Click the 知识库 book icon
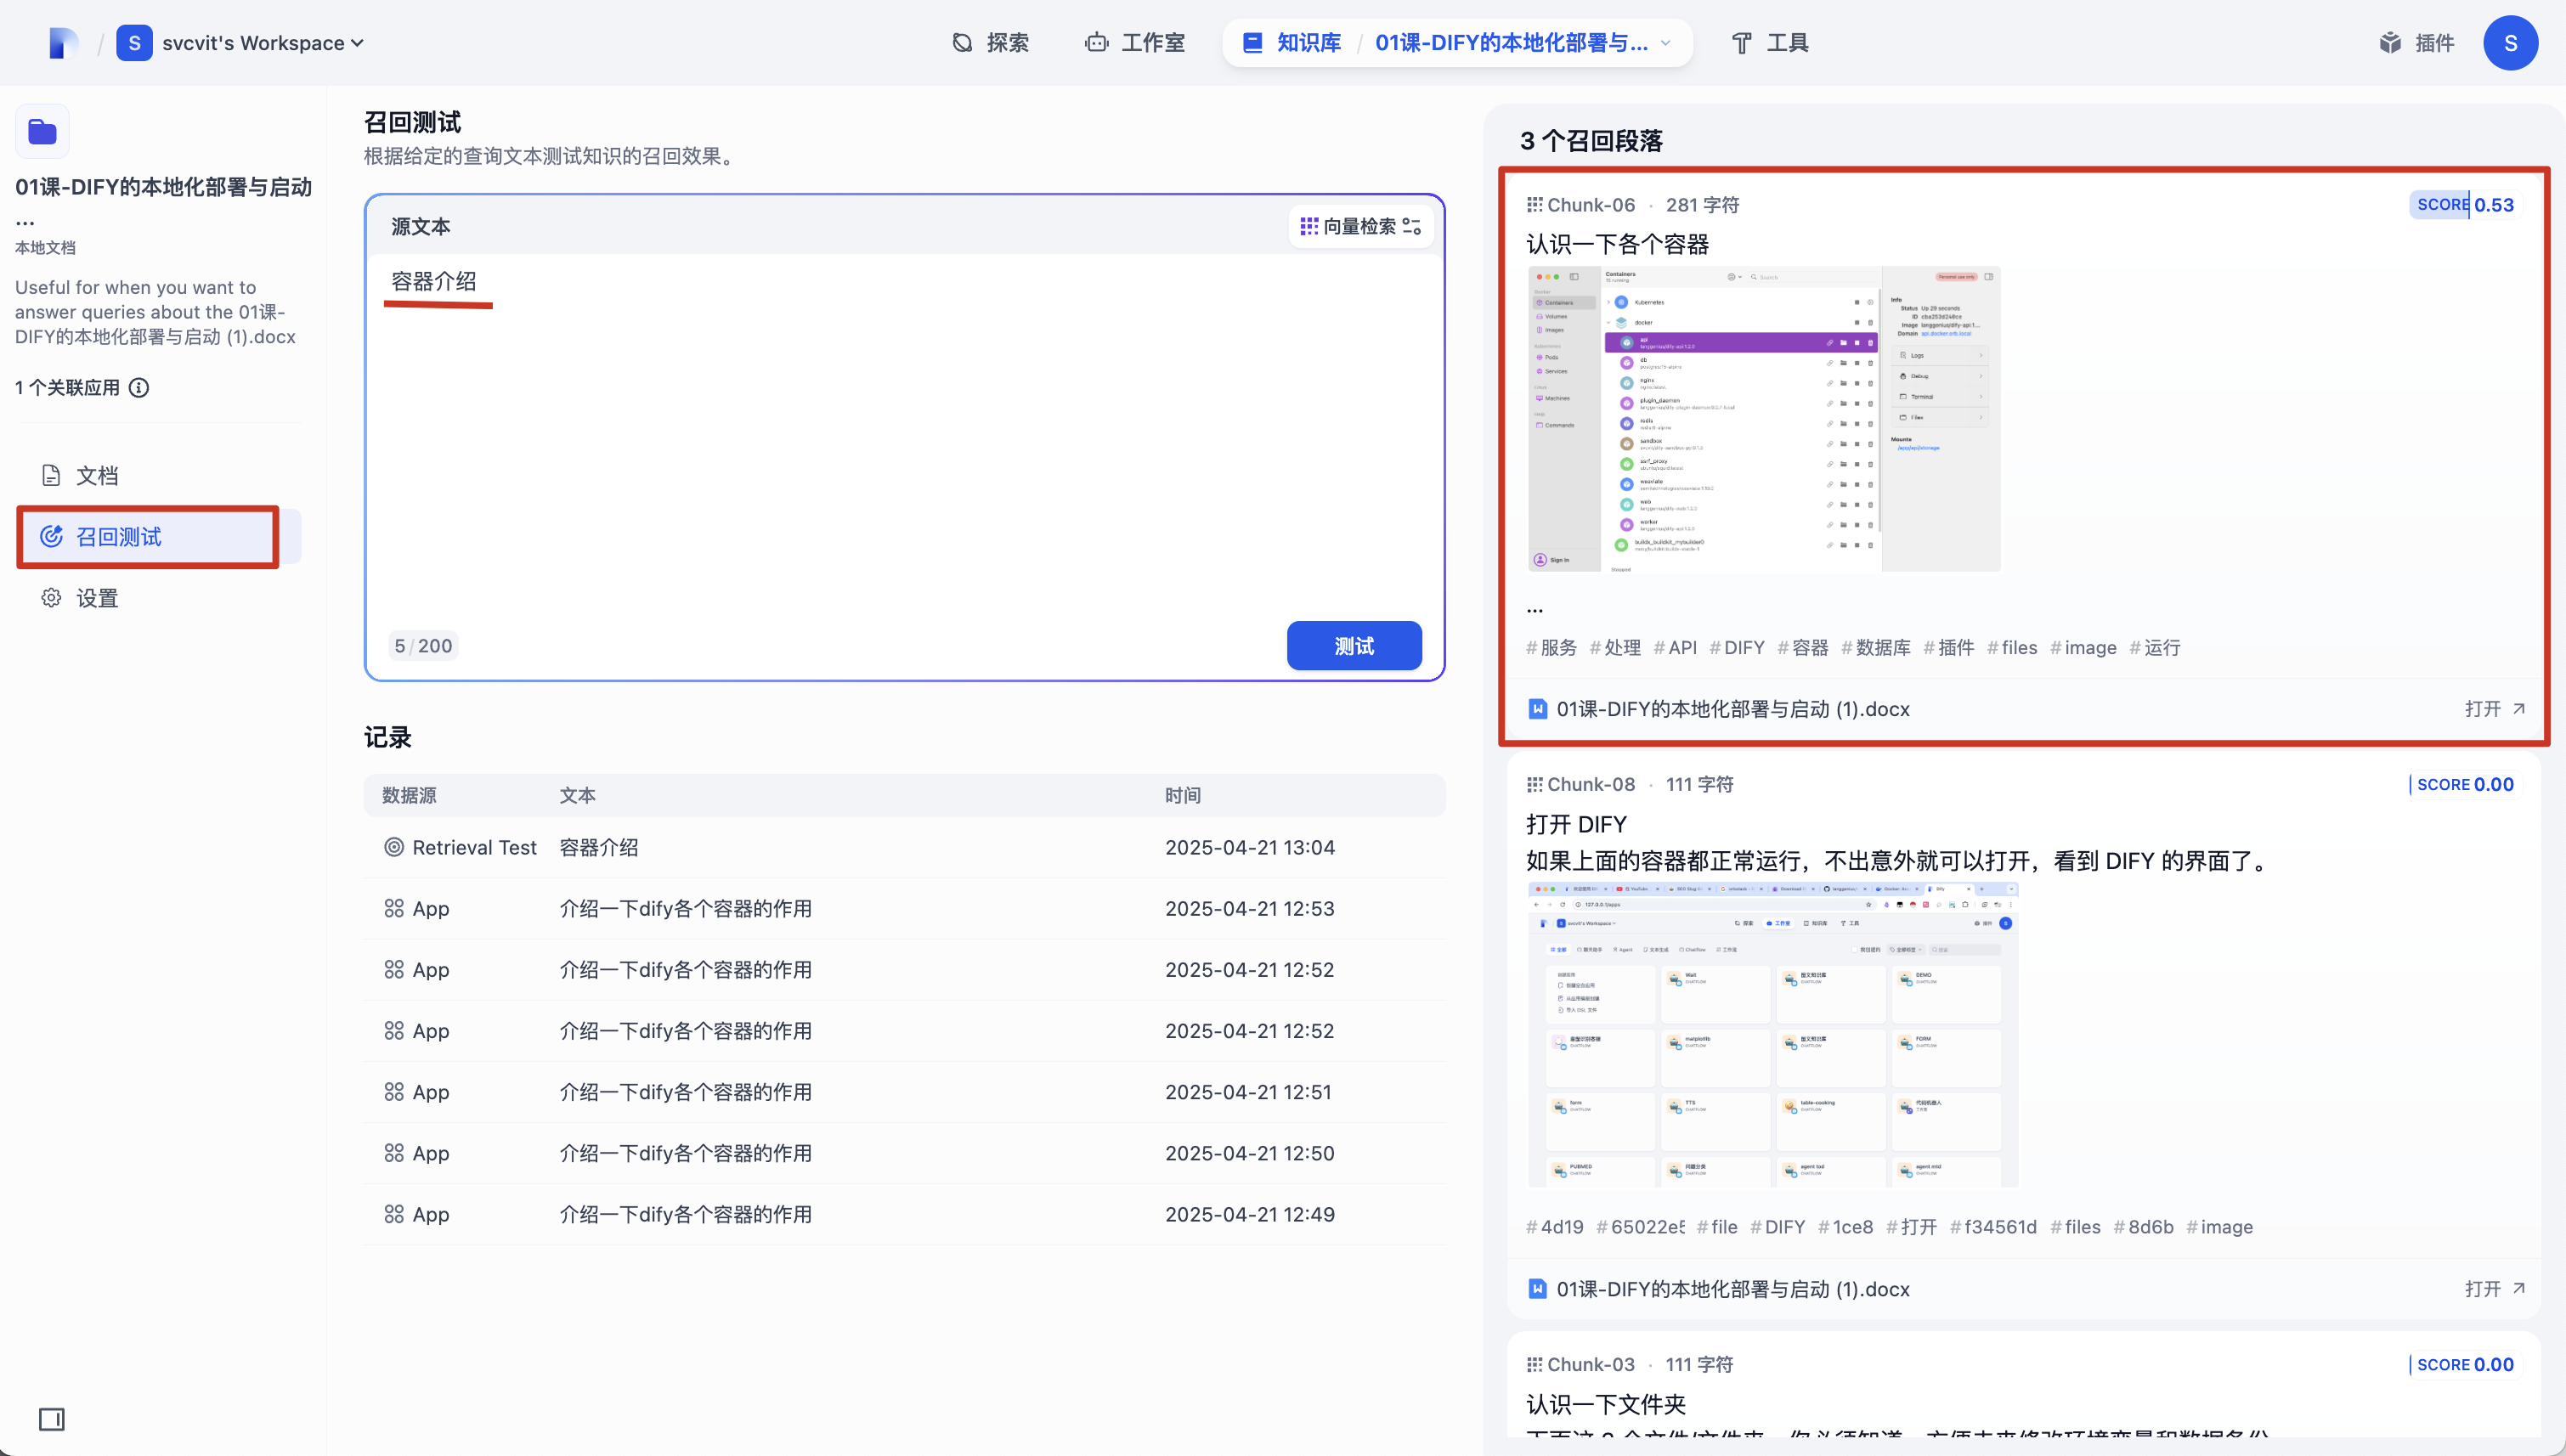 (x=1252, y=43)
